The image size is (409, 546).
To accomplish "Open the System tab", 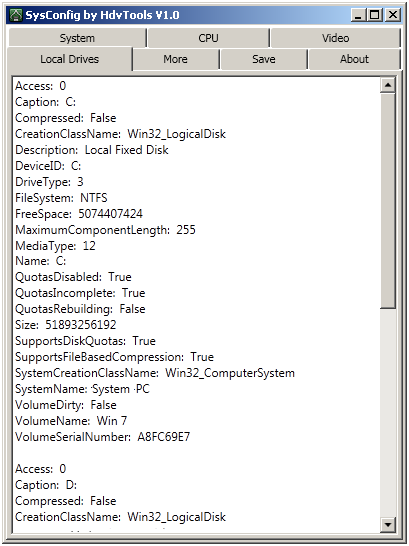I will point(77,38).
